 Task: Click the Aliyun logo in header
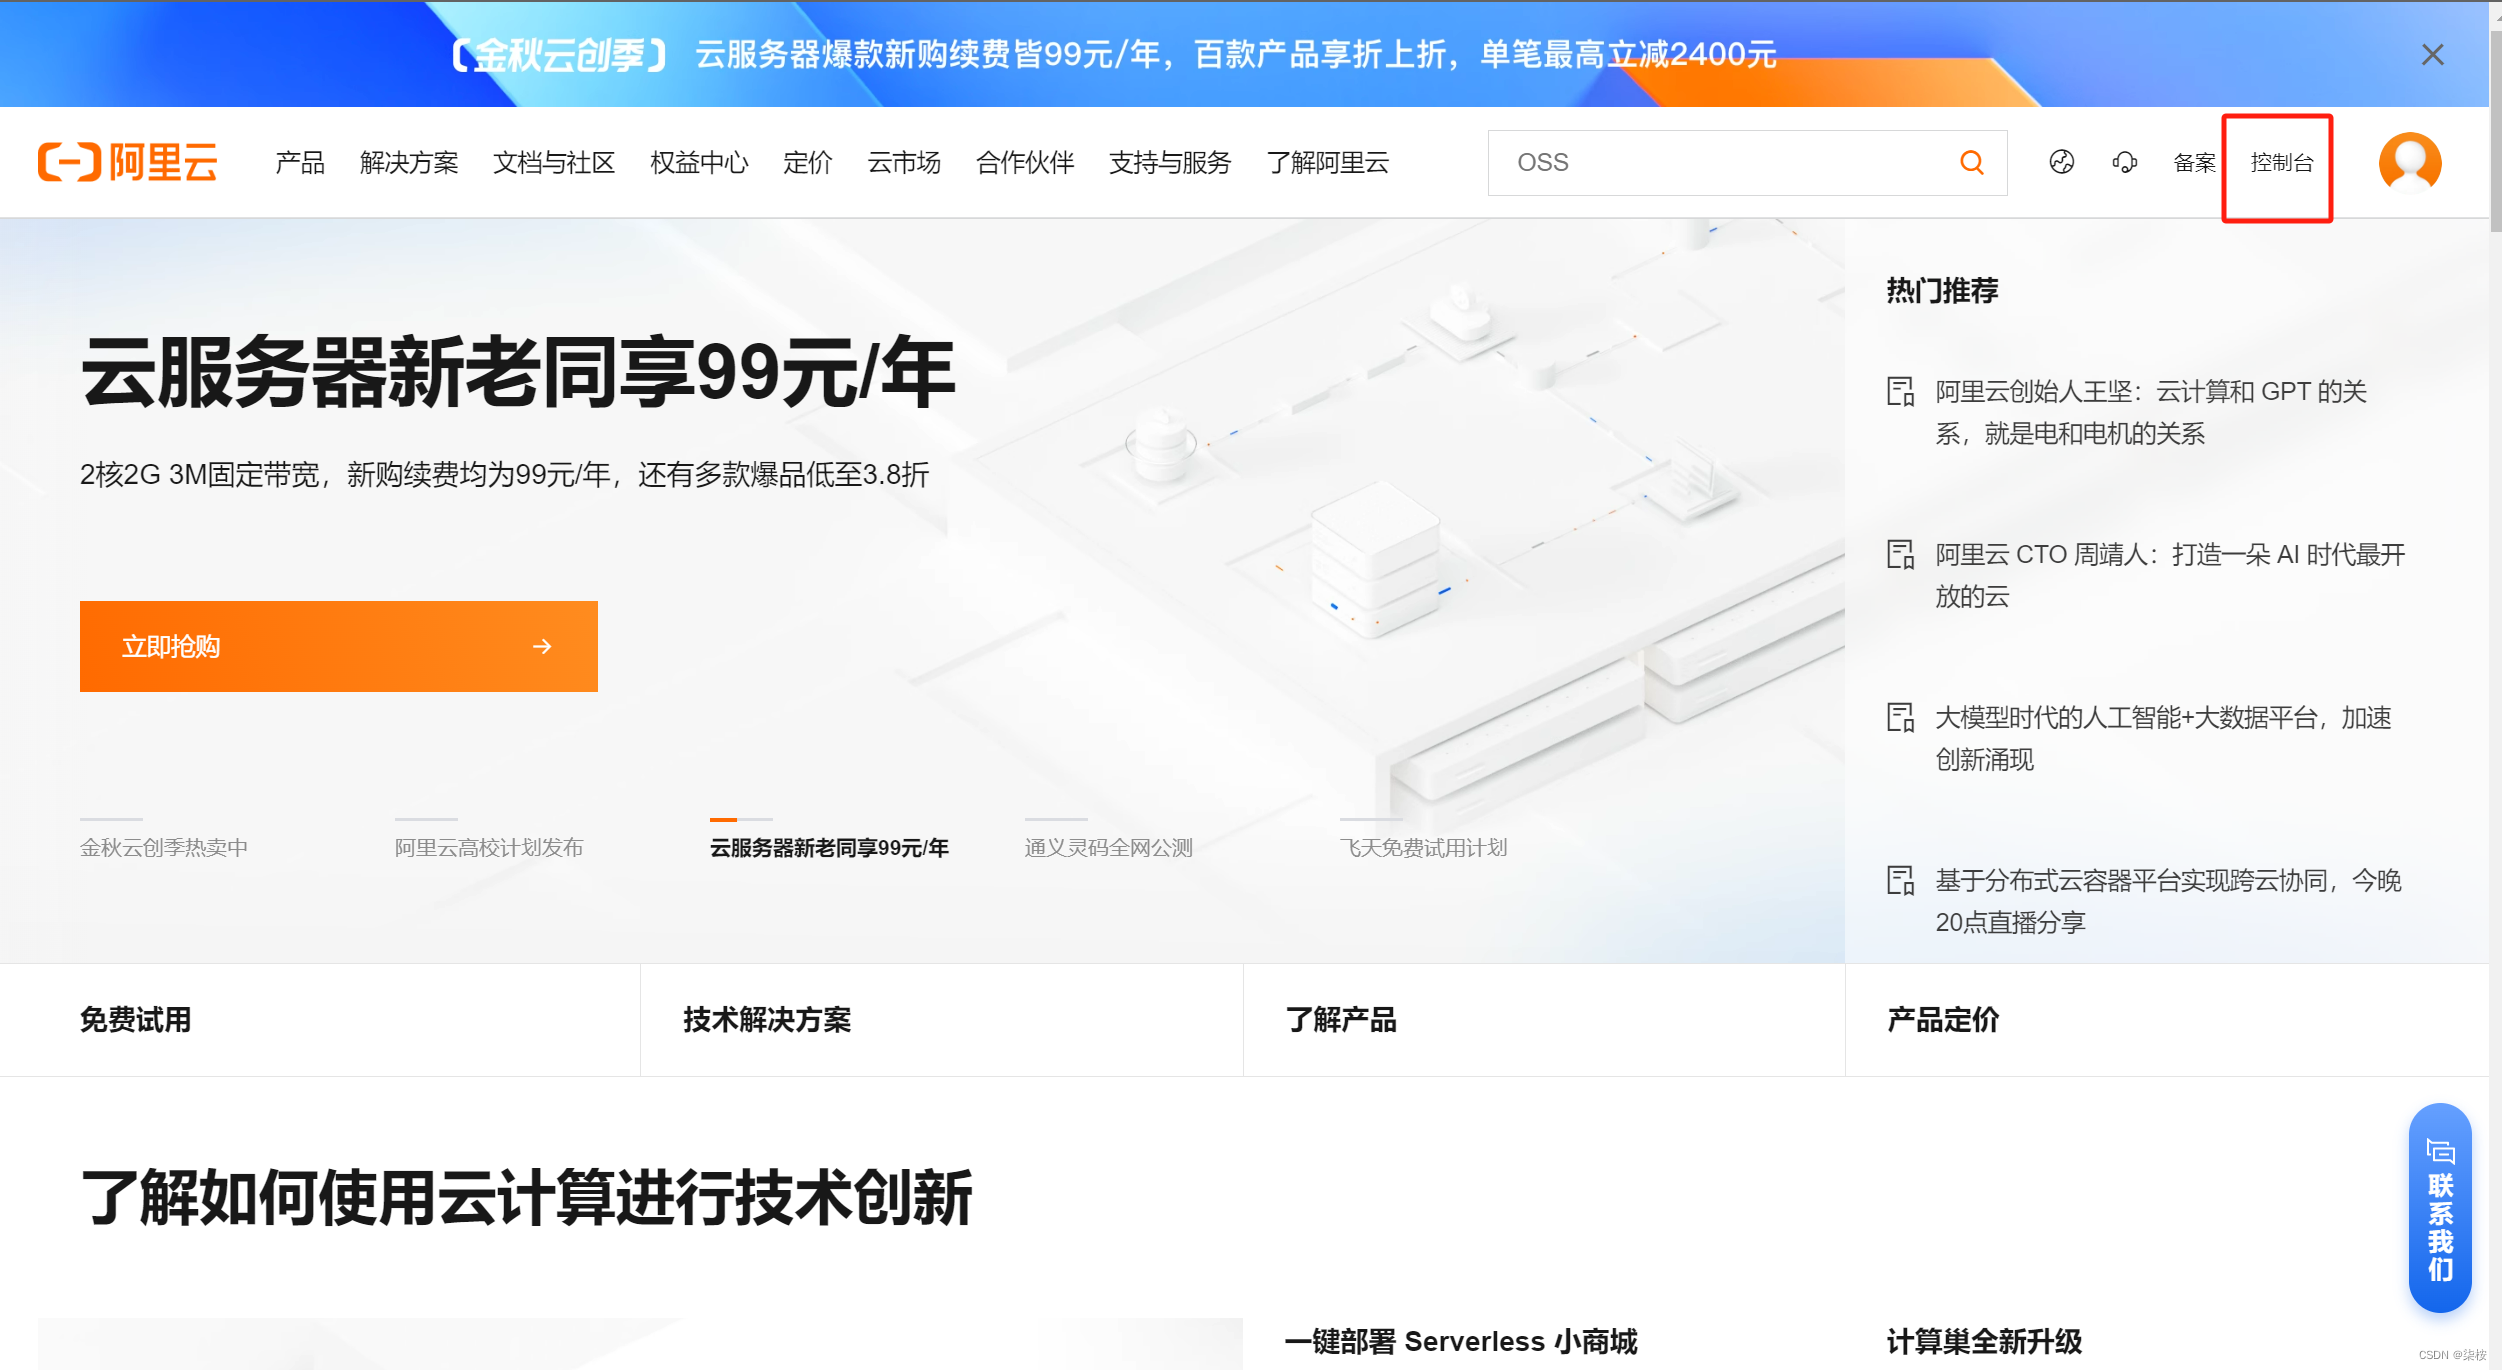coord(128,162)
